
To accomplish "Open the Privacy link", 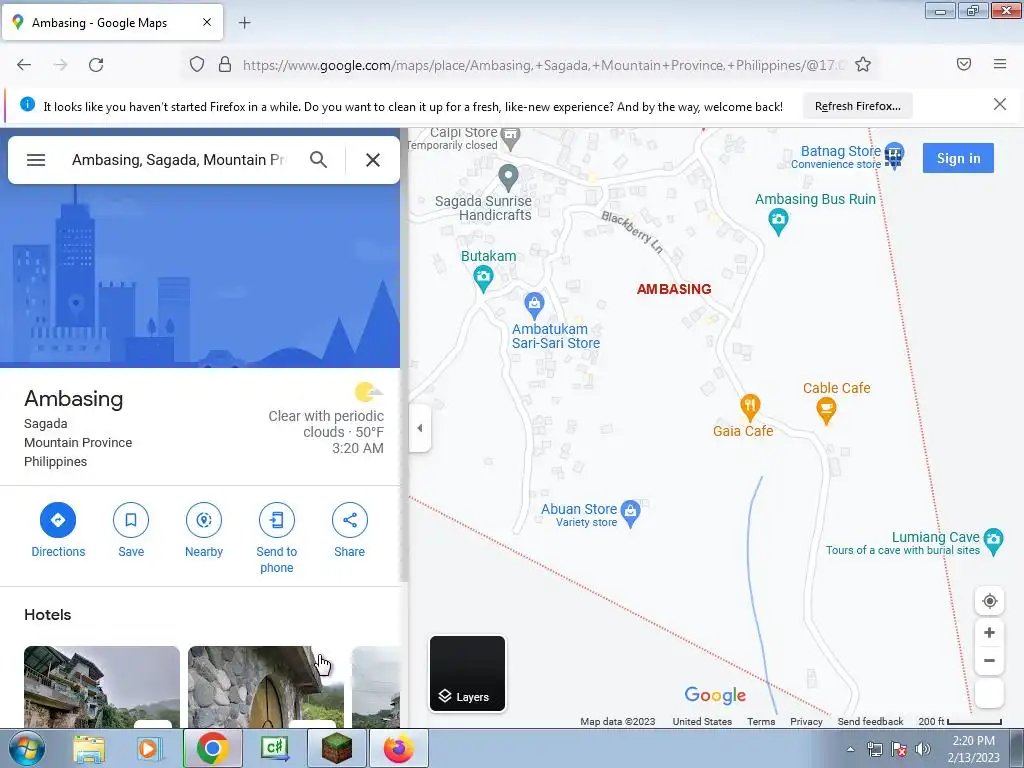I will coord(806,722).
